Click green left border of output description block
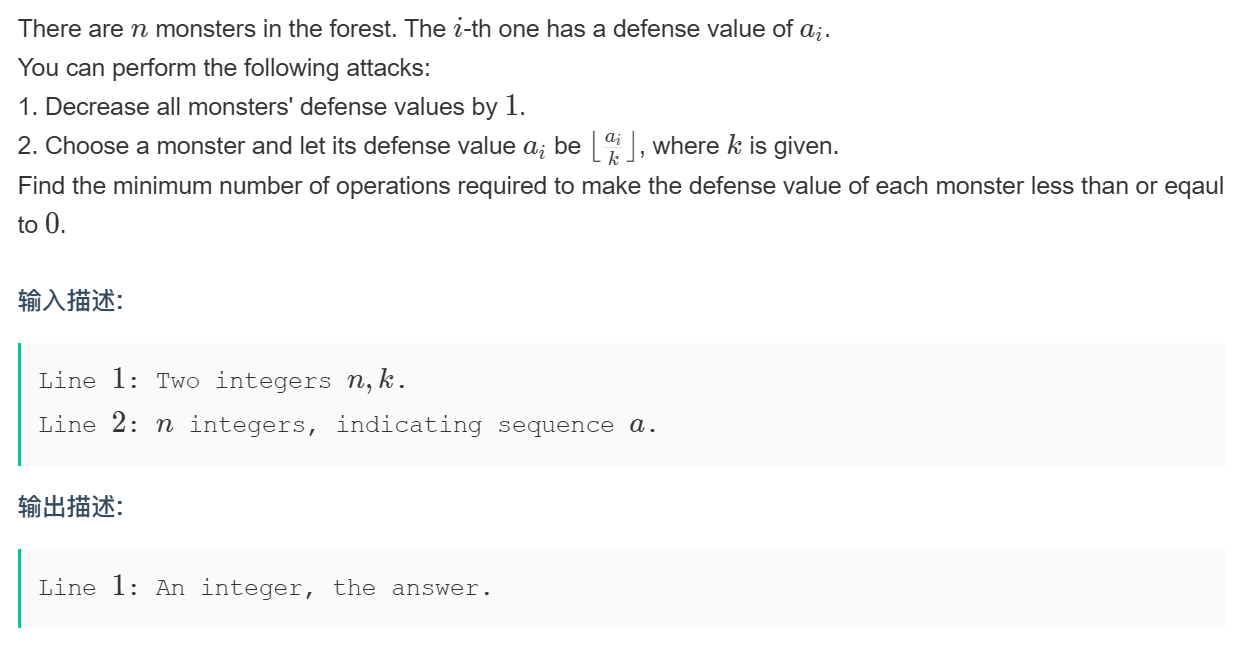This screenshot has height=646, width=1240. pyautogui.click(x=19, y=588)
